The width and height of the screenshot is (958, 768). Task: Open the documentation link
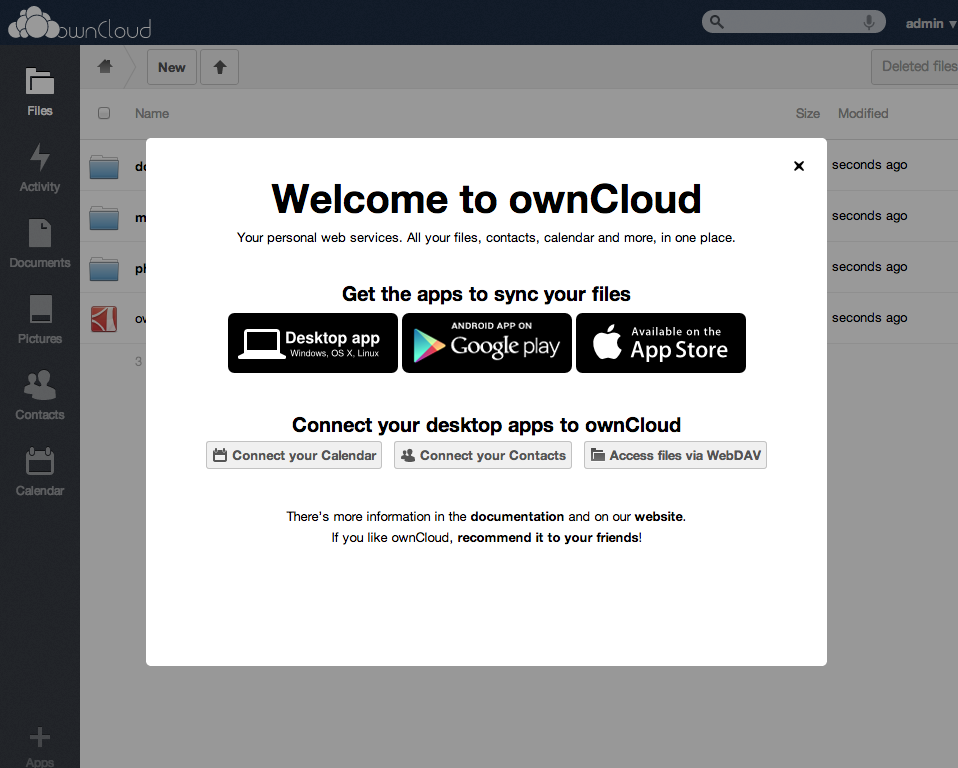(517, 516)
